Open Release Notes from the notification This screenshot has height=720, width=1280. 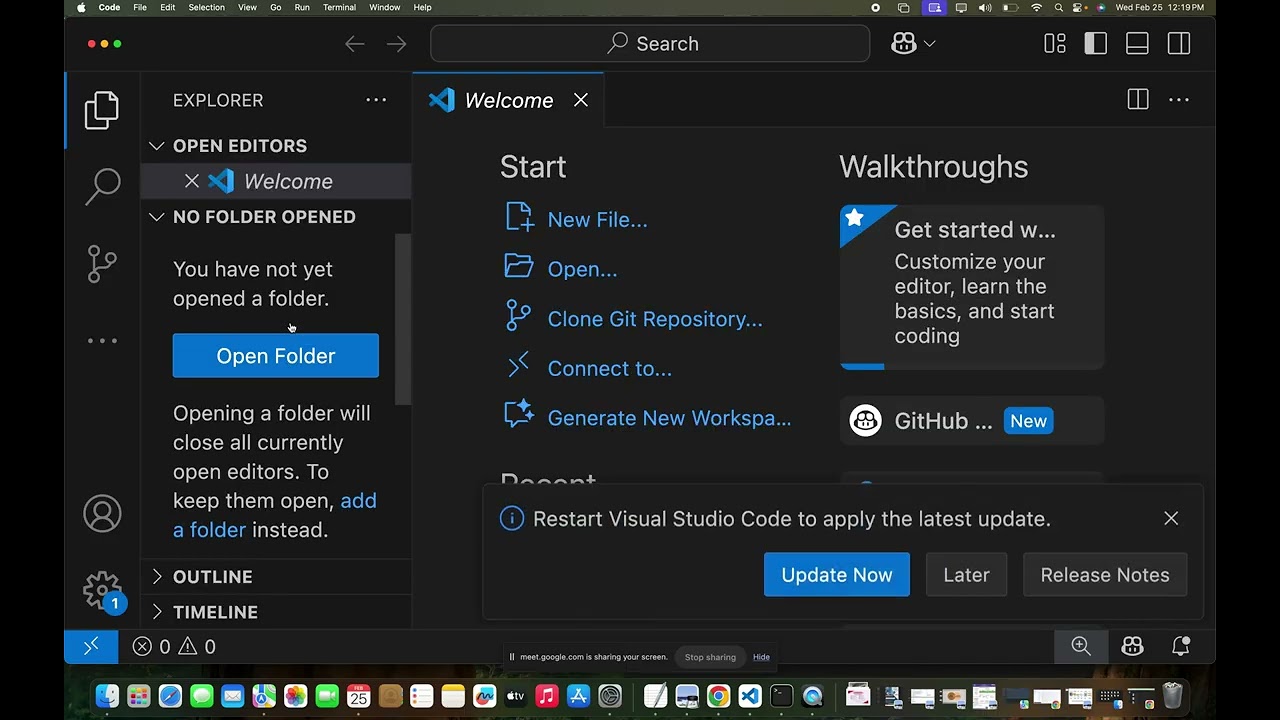coord(1105,575)
